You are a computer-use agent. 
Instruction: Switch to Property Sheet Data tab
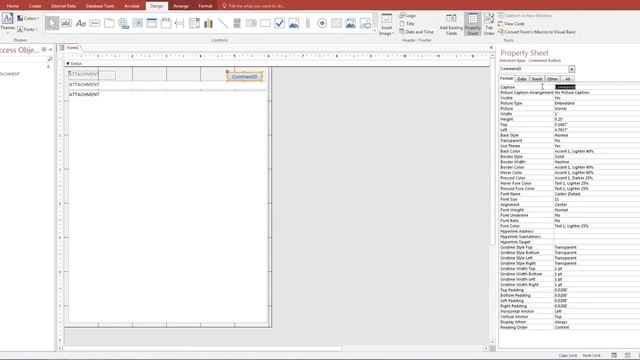click(522, 79)
